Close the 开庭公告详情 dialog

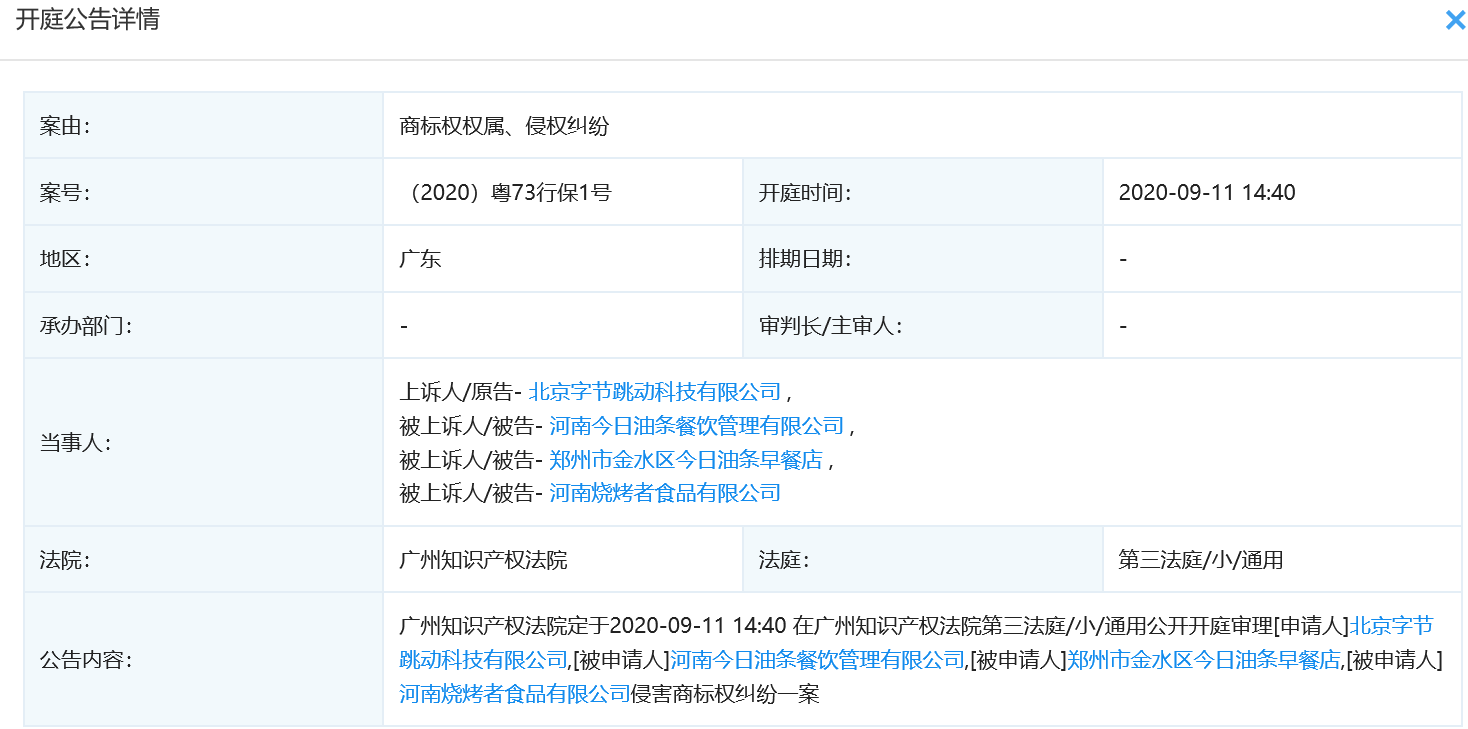coord(1453,19)
